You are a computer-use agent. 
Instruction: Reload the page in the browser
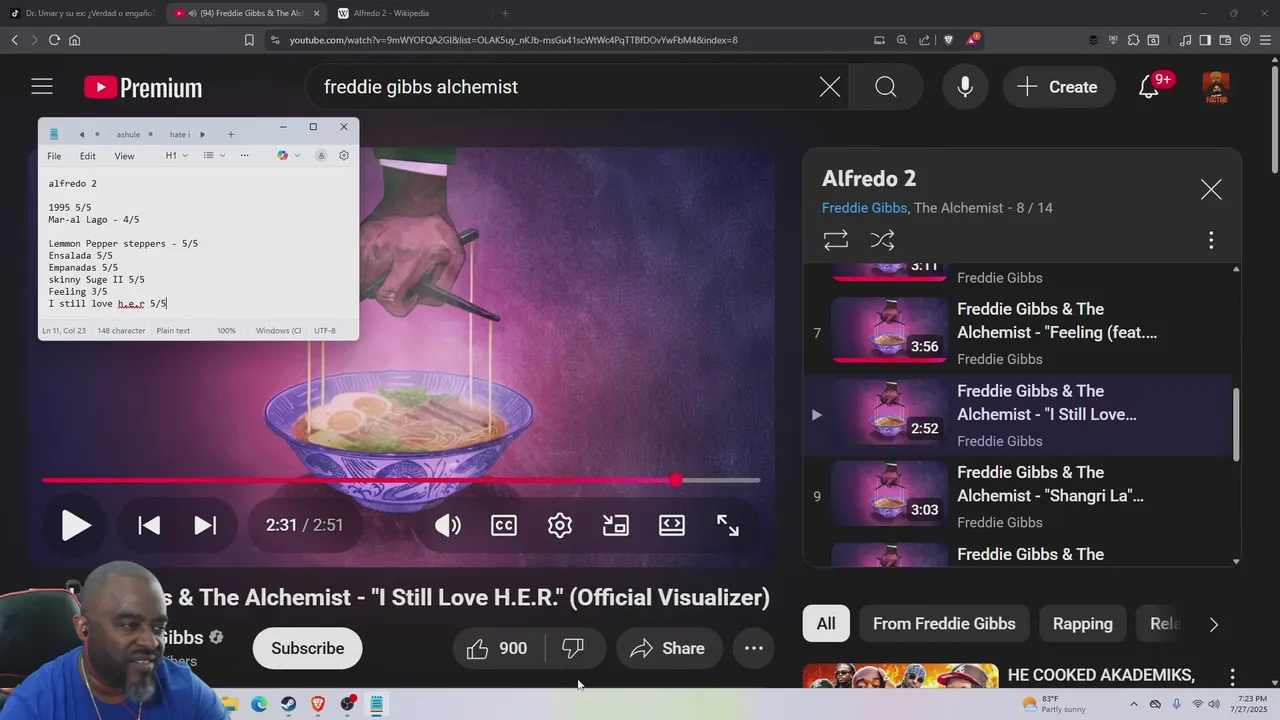[54, 40]
